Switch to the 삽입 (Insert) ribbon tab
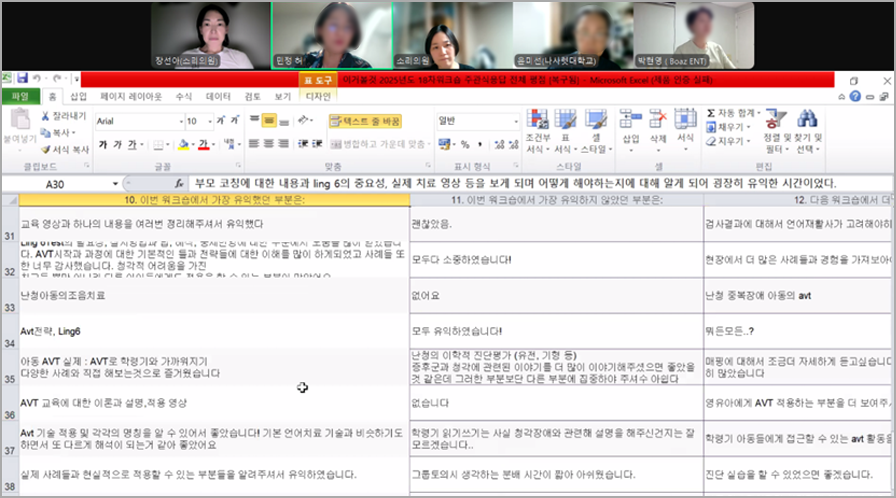Viewport: 896px width, 498px height. pyautogui.click(x=78, y=97)
